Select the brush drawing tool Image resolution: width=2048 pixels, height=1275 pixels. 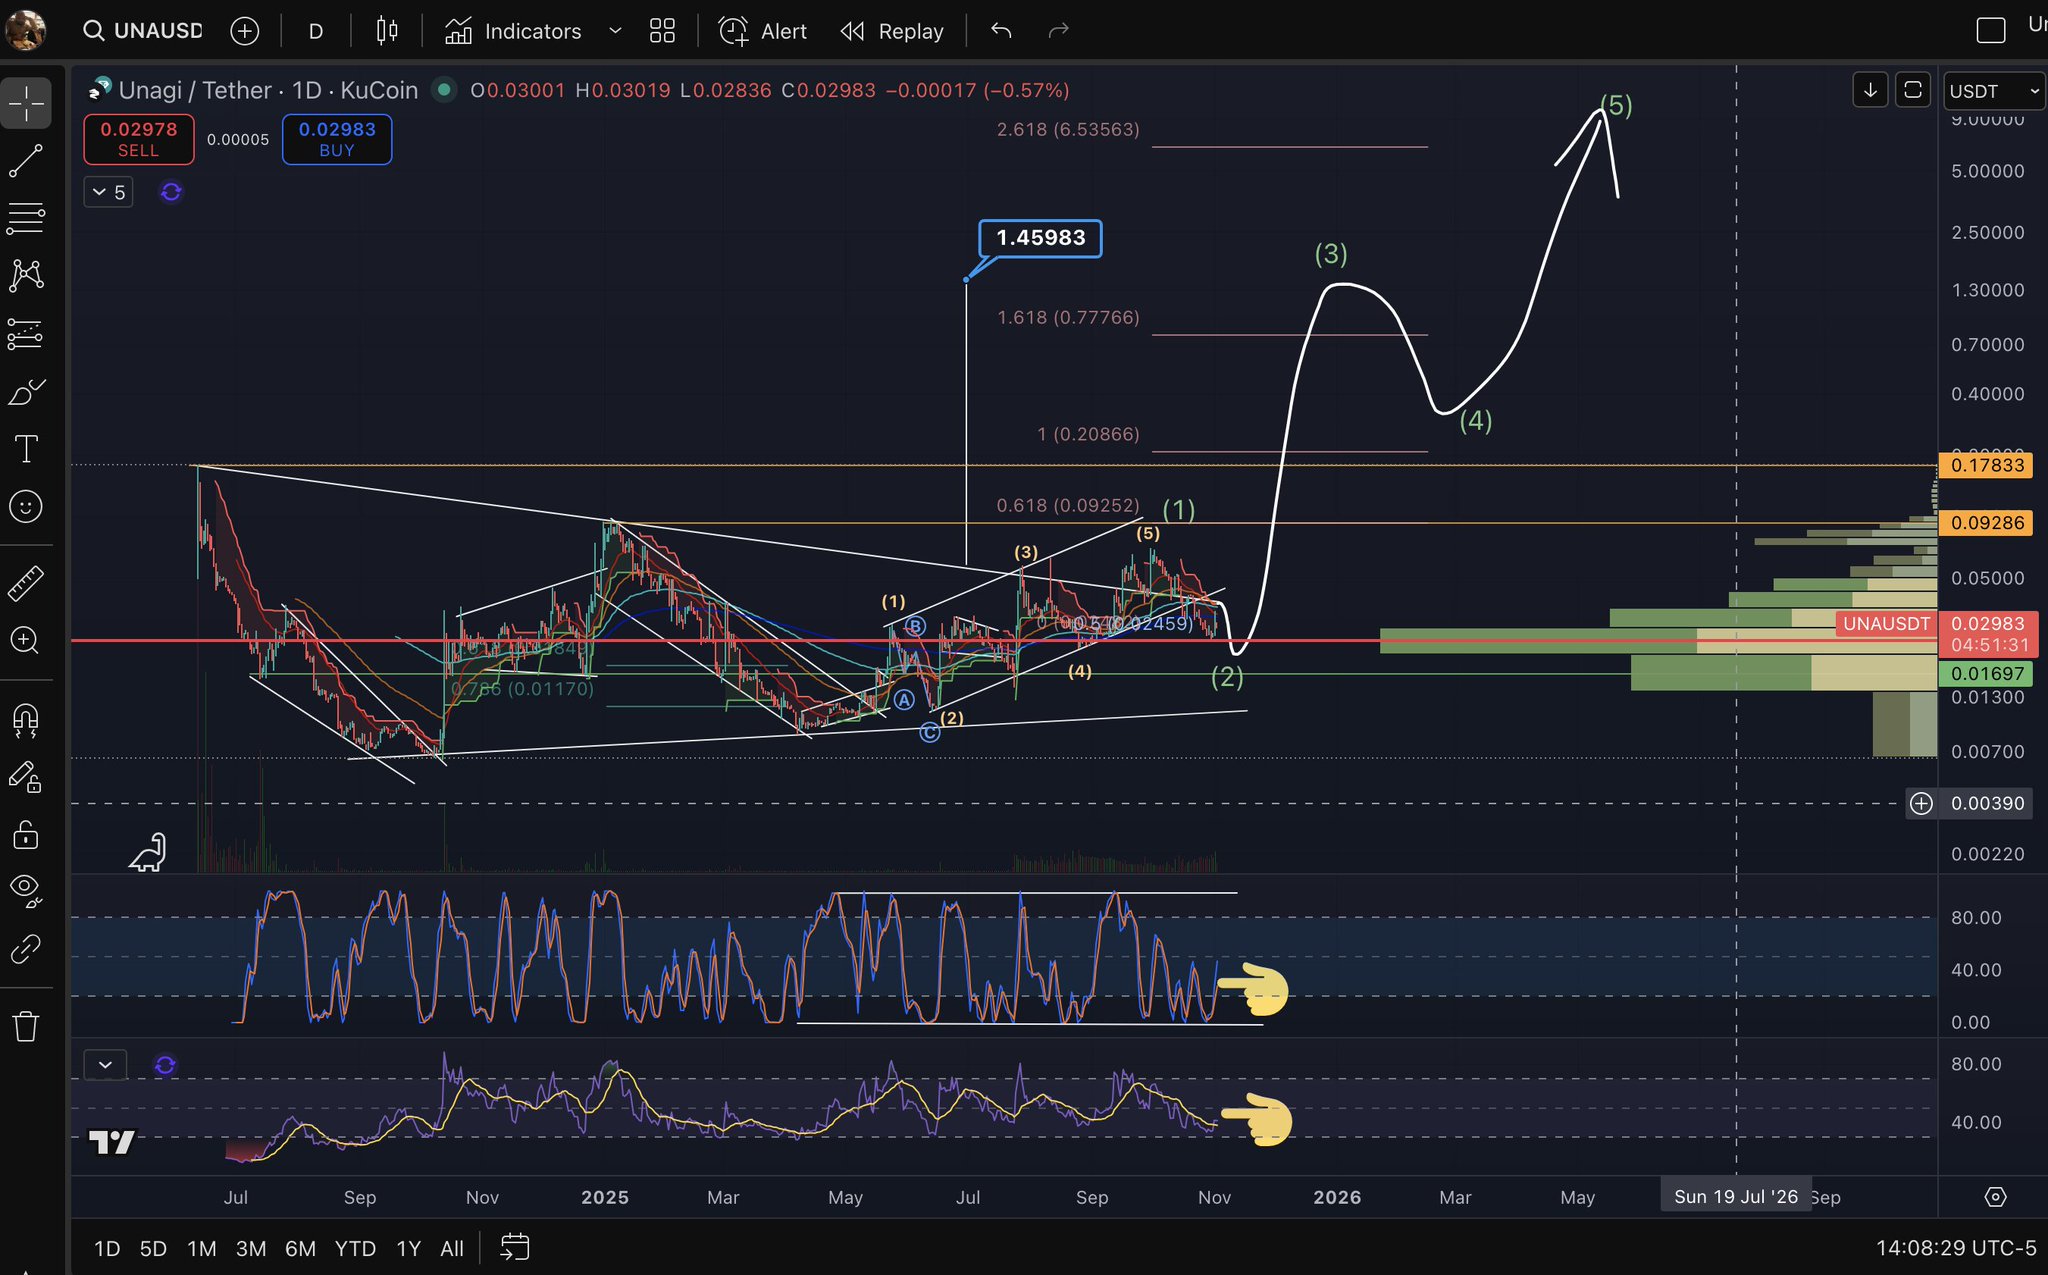point(26,392)
